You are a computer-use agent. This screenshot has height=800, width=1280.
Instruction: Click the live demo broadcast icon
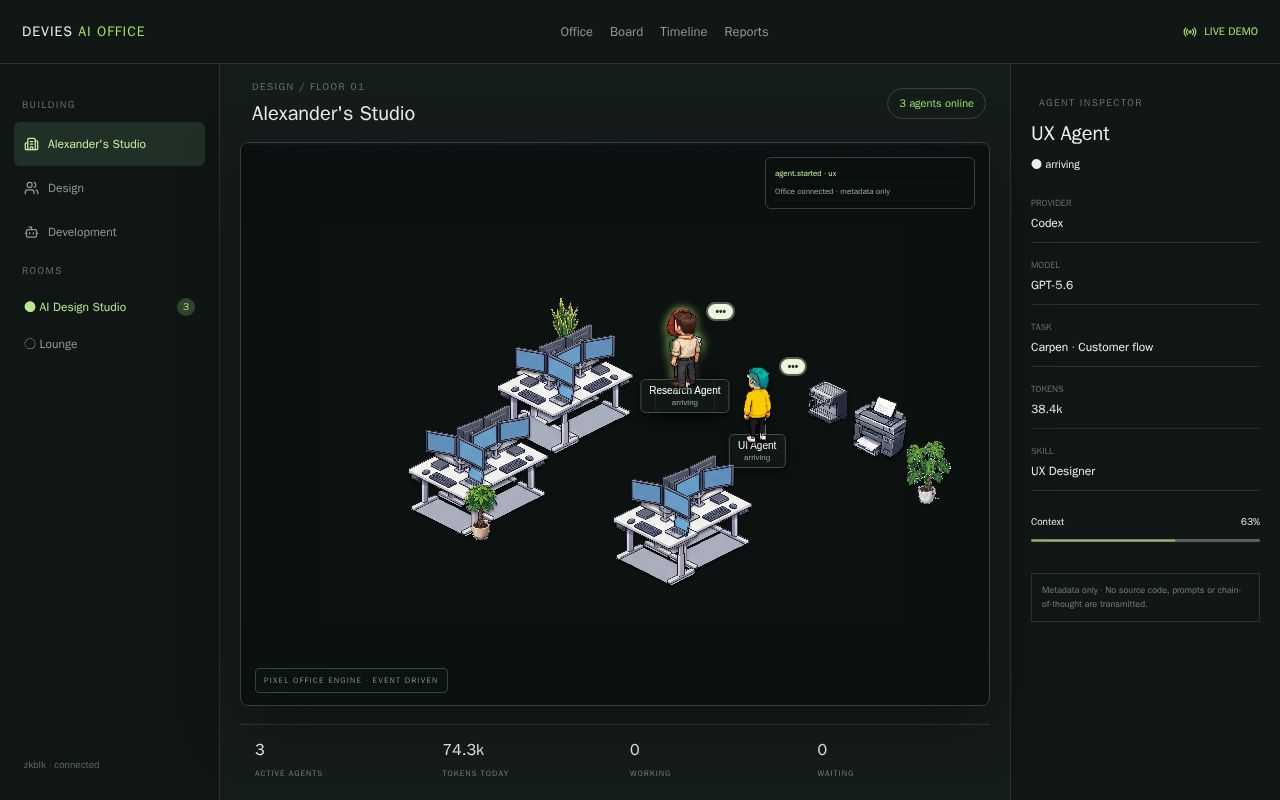point(1190,32)
